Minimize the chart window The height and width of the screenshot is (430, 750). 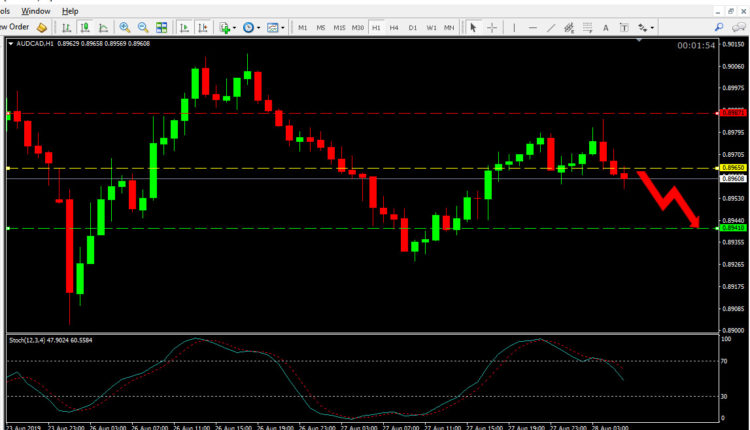click(x=717, y=11)
